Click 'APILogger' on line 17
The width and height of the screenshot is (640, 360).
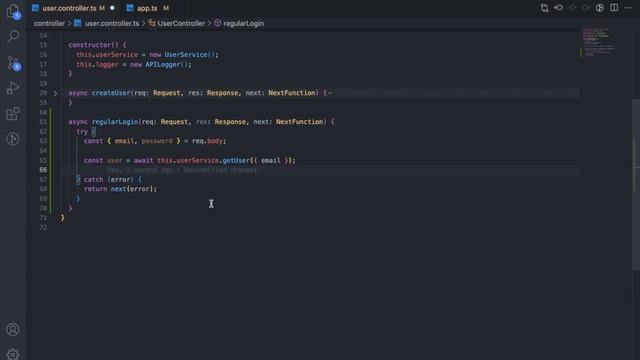pos(163,64)
